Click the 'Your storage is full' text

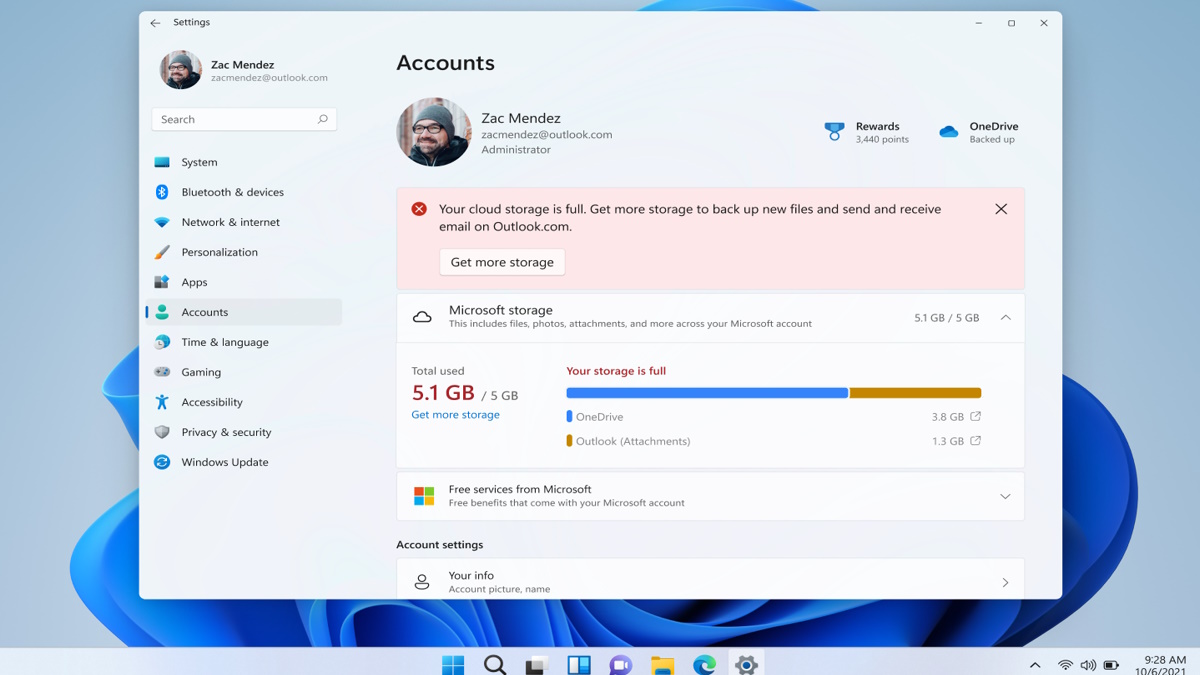(x=616, y=371)
